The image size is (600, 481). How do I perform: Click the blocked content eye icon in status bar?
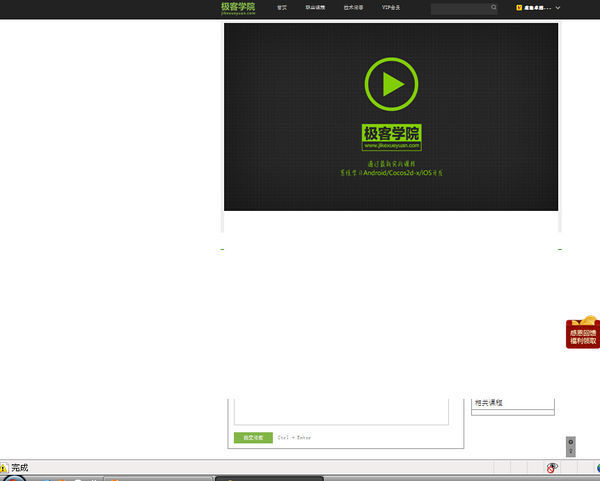click(x=552, y=468)
